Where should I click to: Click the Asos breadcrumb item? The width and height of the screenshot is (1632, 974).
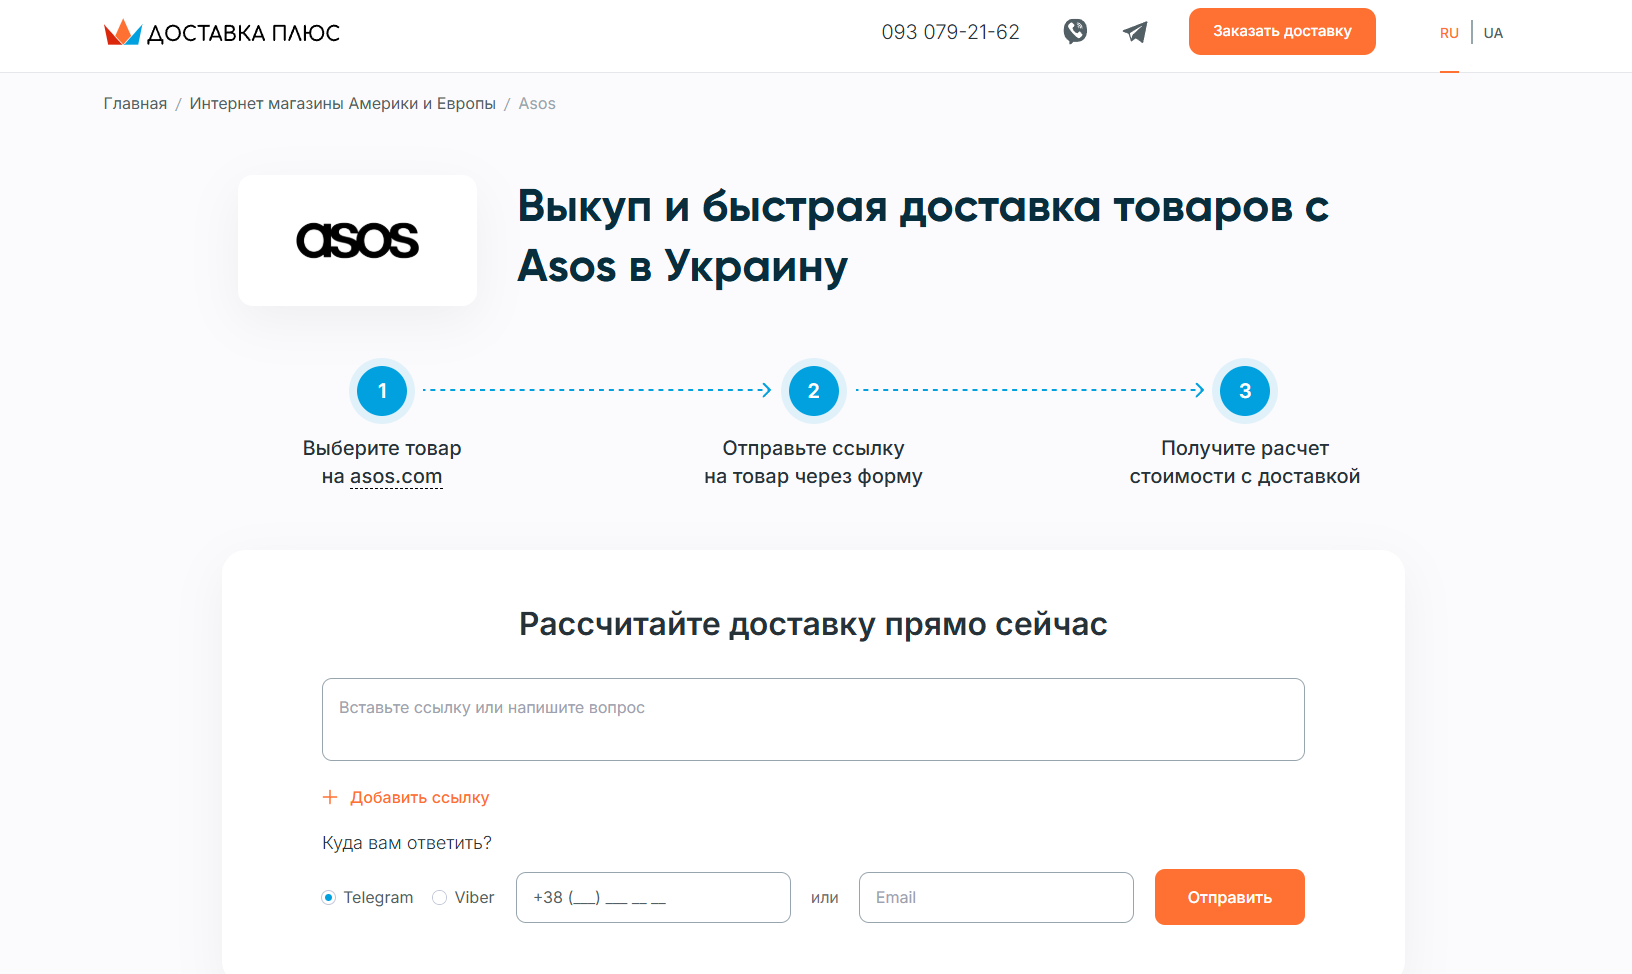pyautogui.click(x=537, y=104)
